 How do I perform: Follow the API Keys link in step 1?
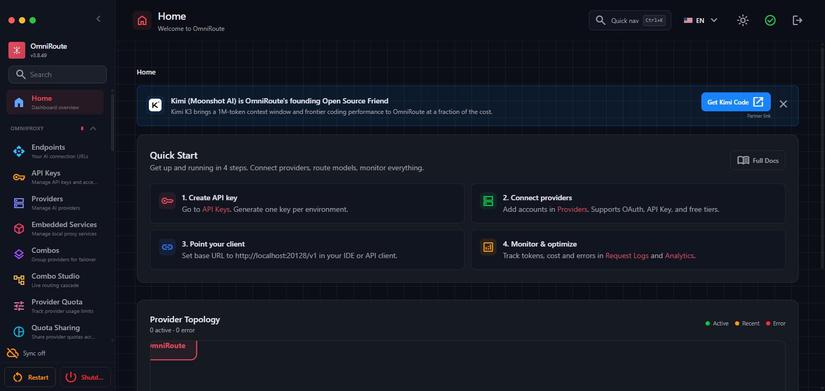coord(216,209)
